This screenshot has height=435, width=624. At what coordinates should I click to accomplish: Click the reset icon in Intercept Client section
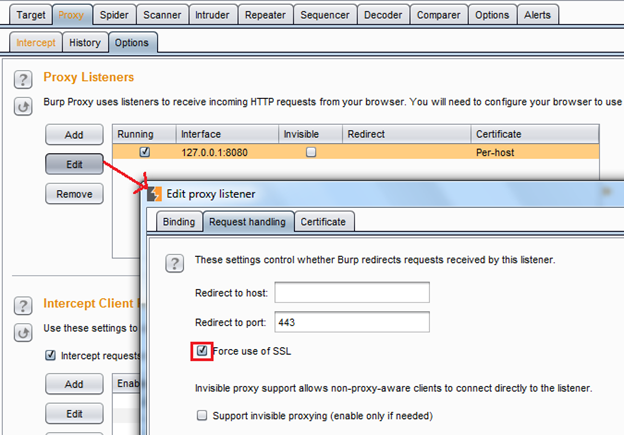click(x=23, y=330)
